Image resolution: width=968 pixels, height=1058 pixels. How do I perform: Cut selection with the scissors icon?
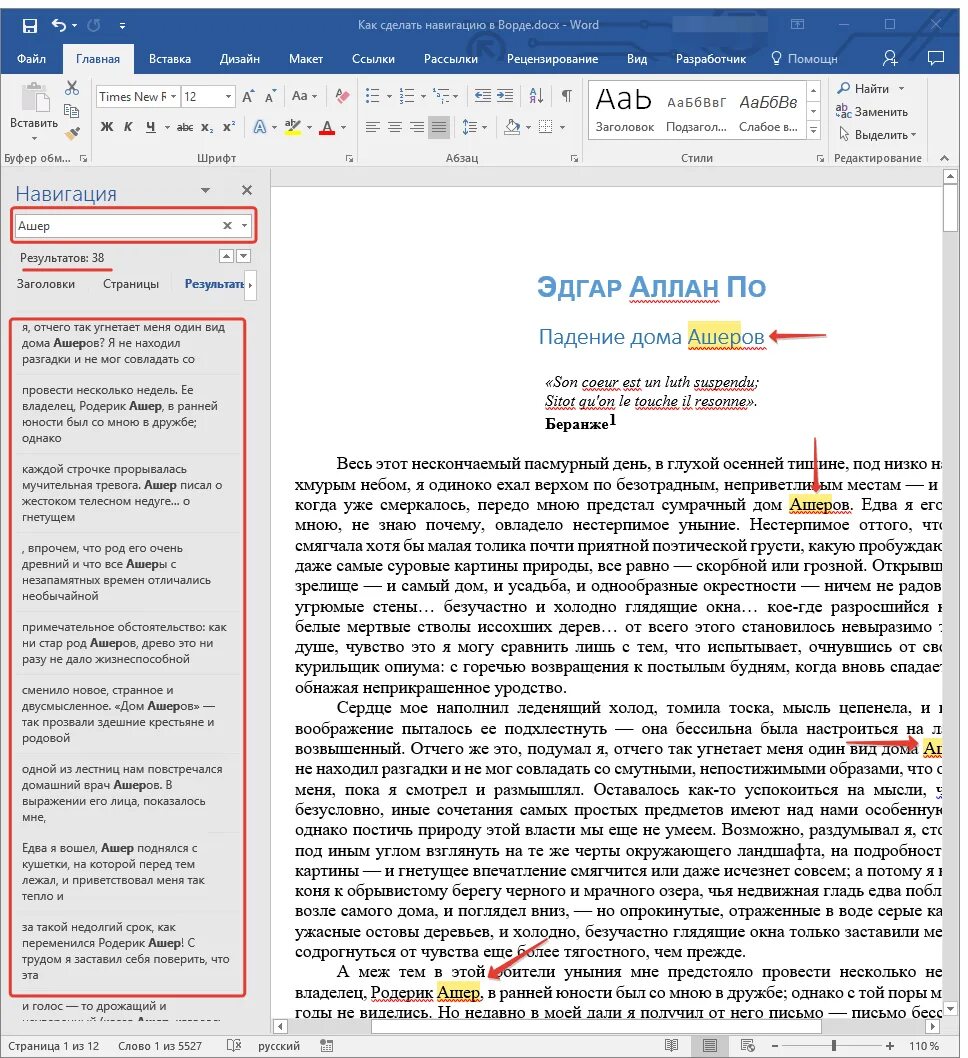click(72, 88)
